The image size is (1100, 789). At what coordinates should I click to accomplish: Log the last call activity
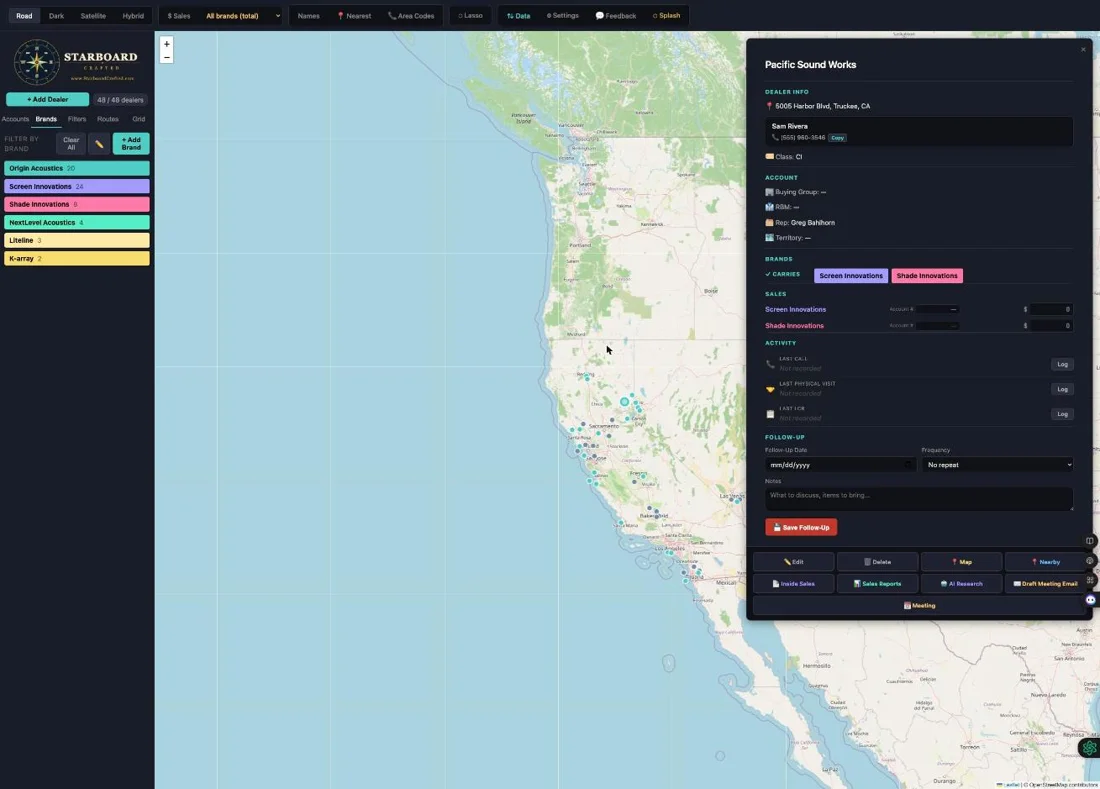1062,364
